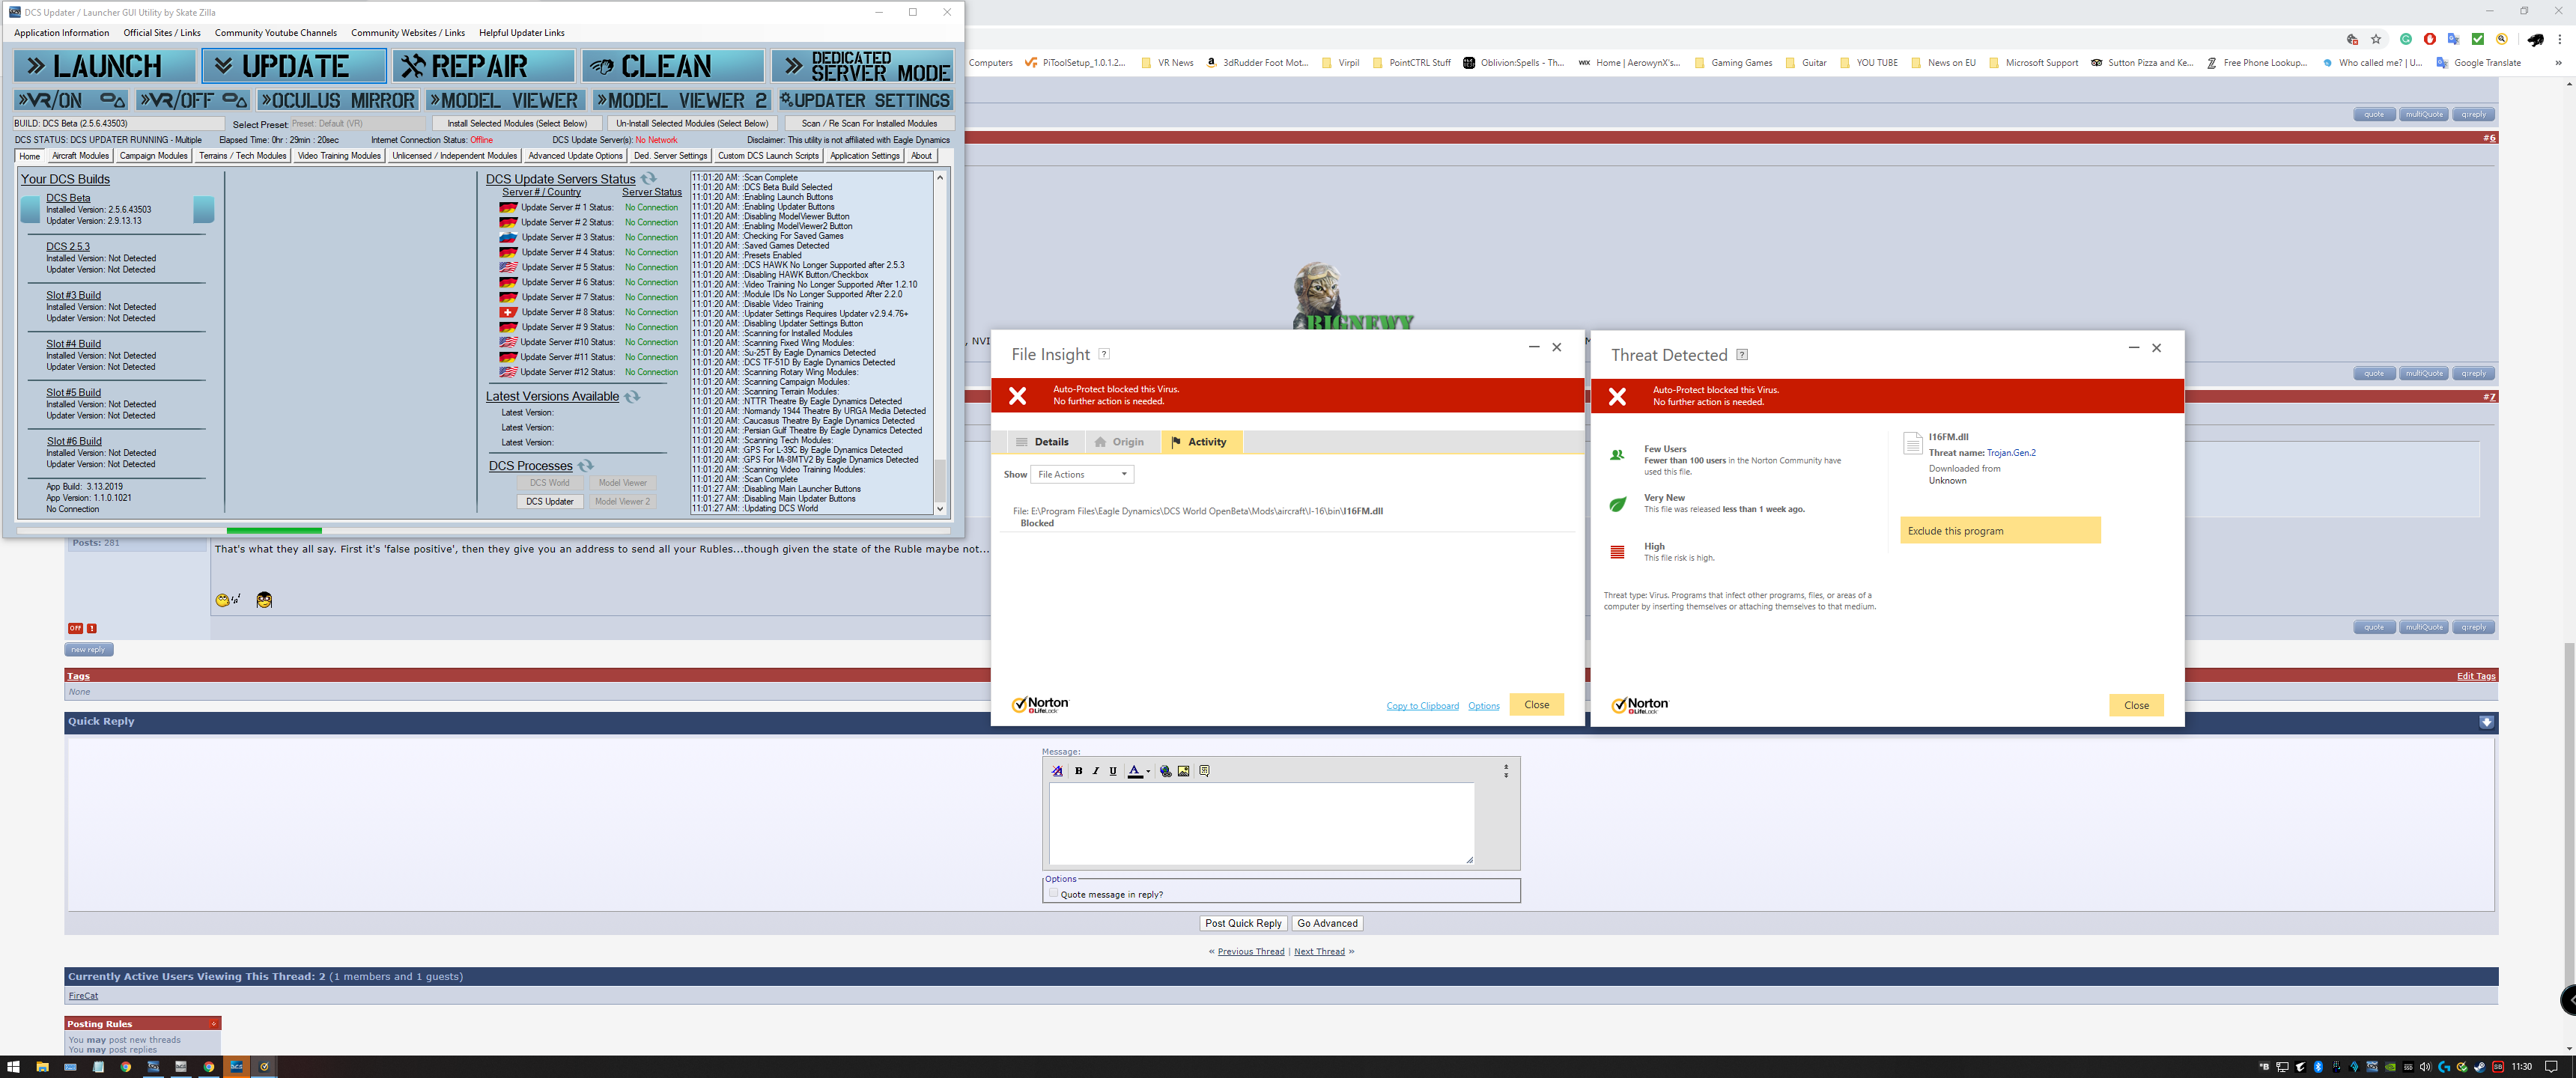Check Quote message in reply option
This screenshot has width=2576, height=1078.
coord(1053,893)
